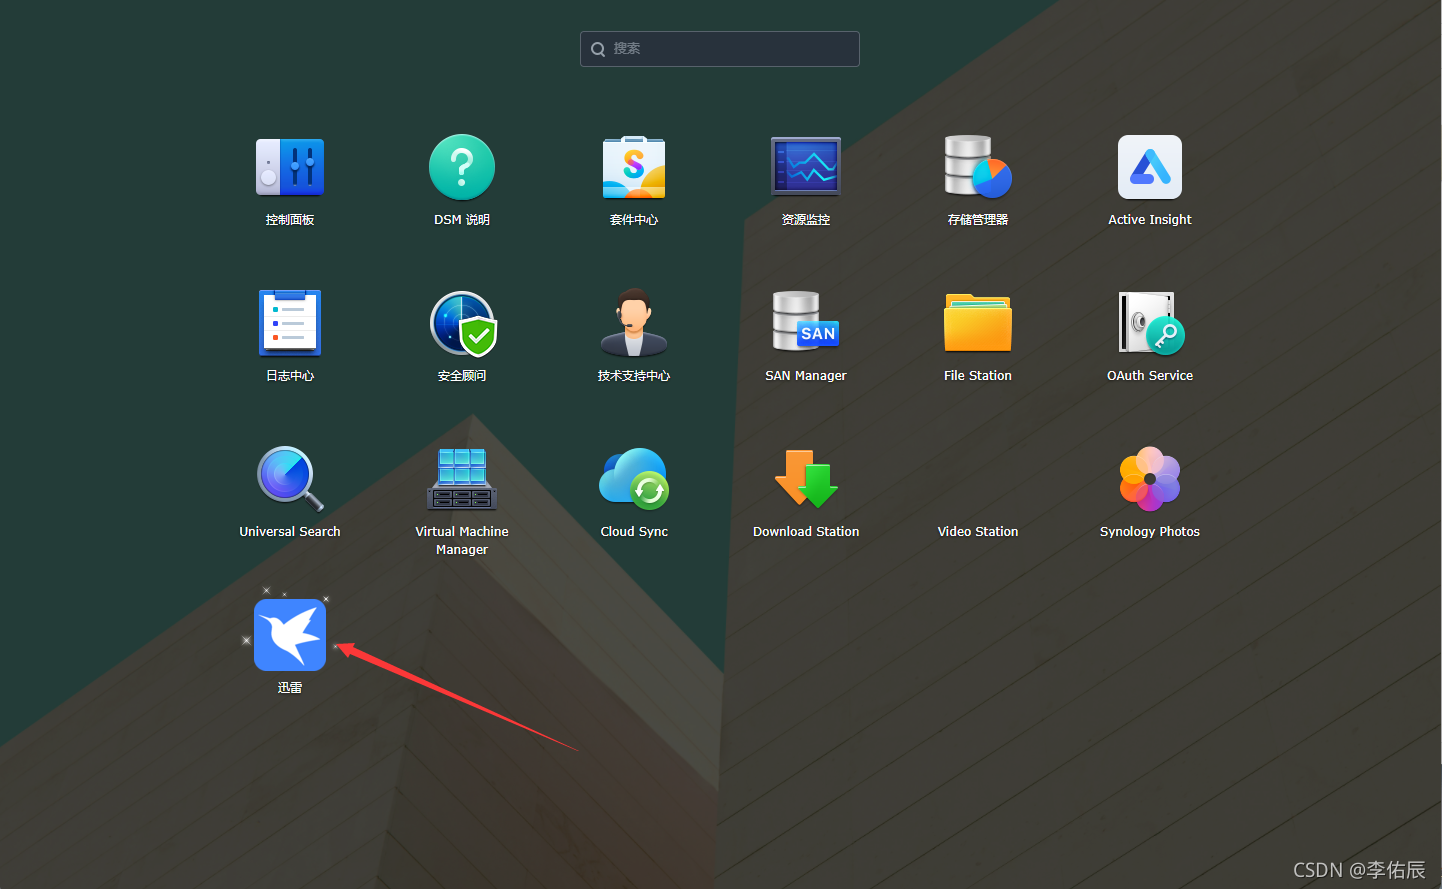Launch the Cloud Sync app
The image size is (1442, 889).
pyautogui.click(x=634, y=479)
